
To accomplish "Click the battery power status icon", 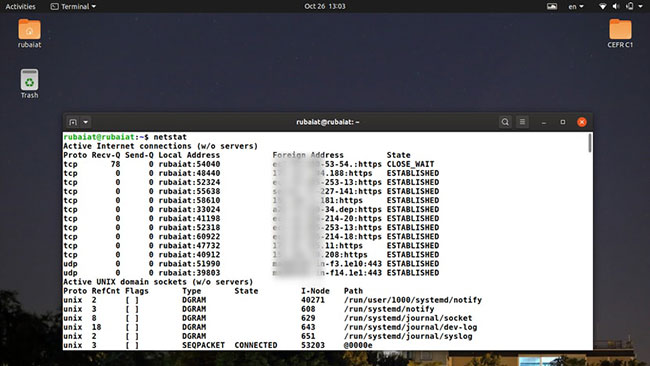I will pyautogui.click(x=630, y=6).
